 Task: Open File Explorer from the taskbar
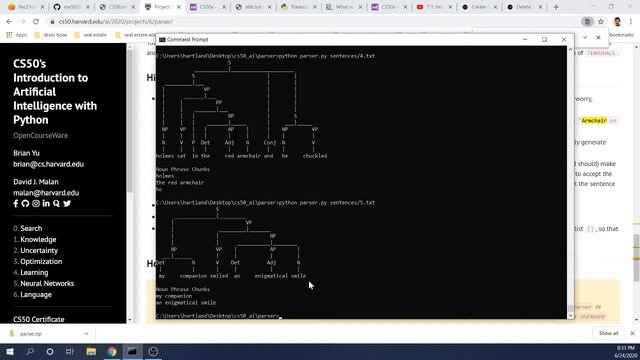[91, 351]
